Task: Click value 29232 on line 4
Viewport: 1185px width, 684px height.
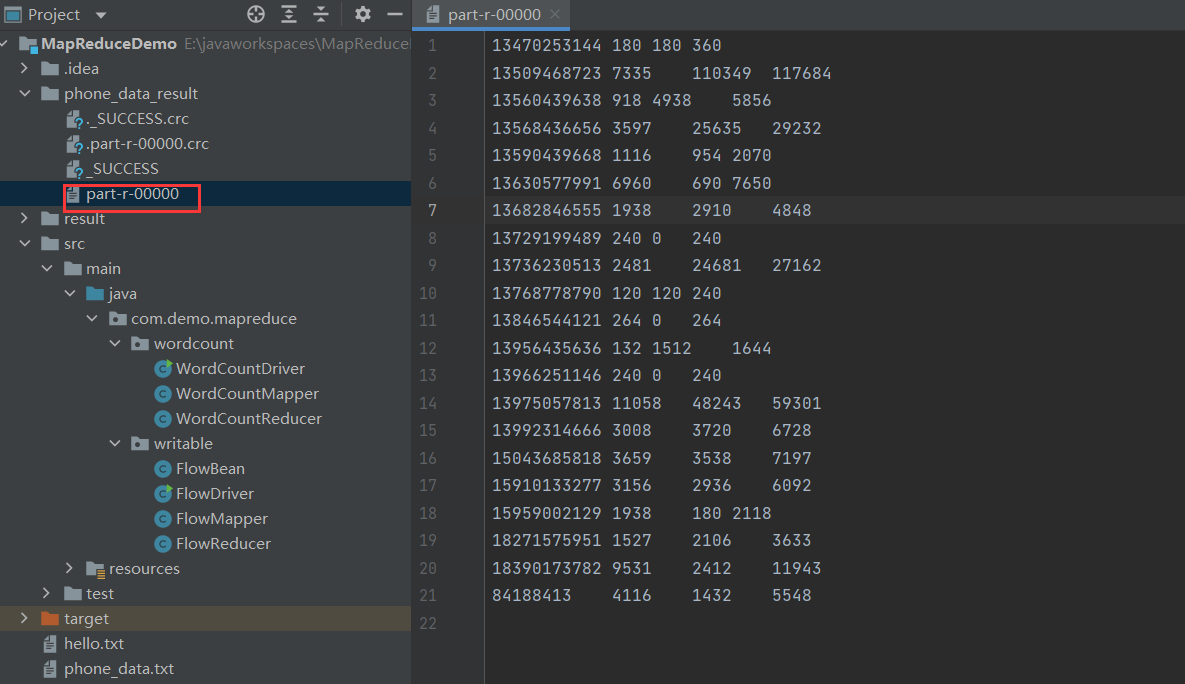Action: coord(797,128)
